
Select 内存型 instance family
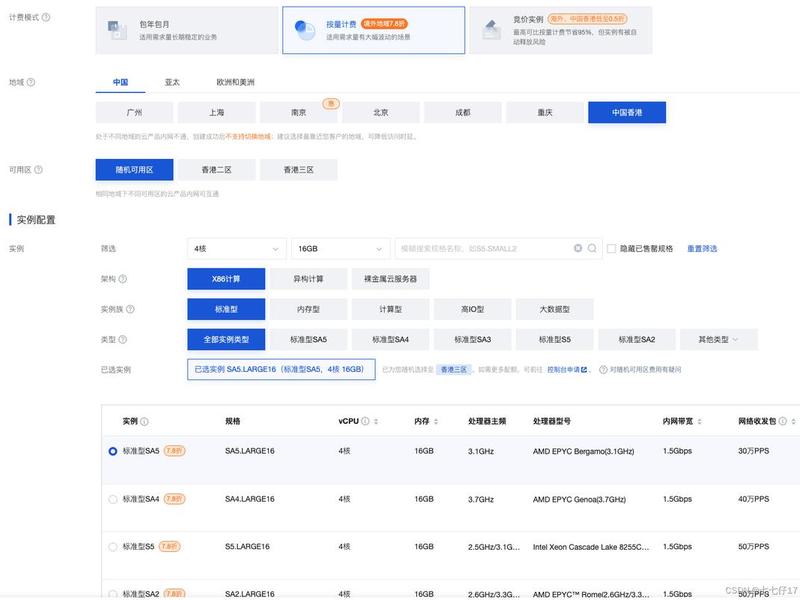tap(308, 309)
